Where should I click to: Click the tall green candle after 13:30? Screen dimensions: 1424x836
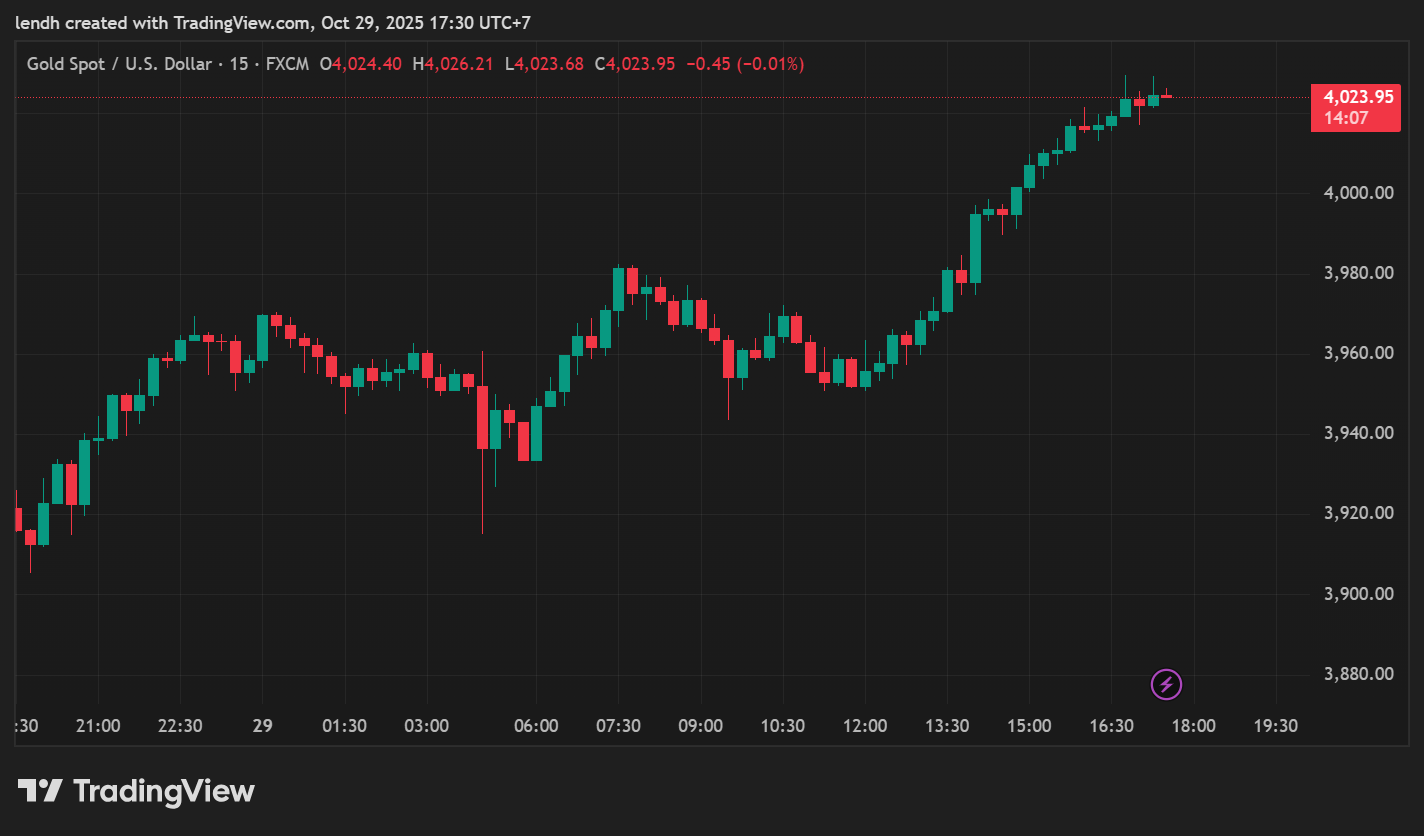tap(975, 248)
